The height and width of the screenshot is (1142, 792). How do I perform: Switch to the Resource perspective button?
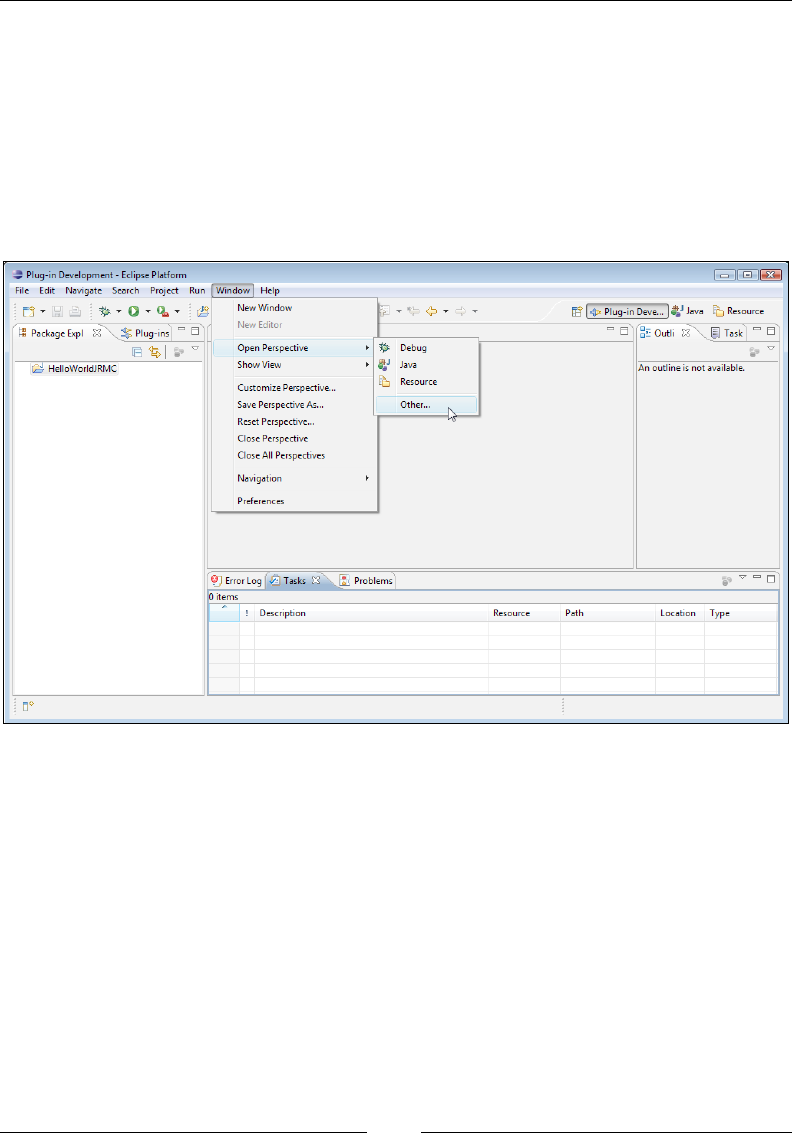(738, 311)
